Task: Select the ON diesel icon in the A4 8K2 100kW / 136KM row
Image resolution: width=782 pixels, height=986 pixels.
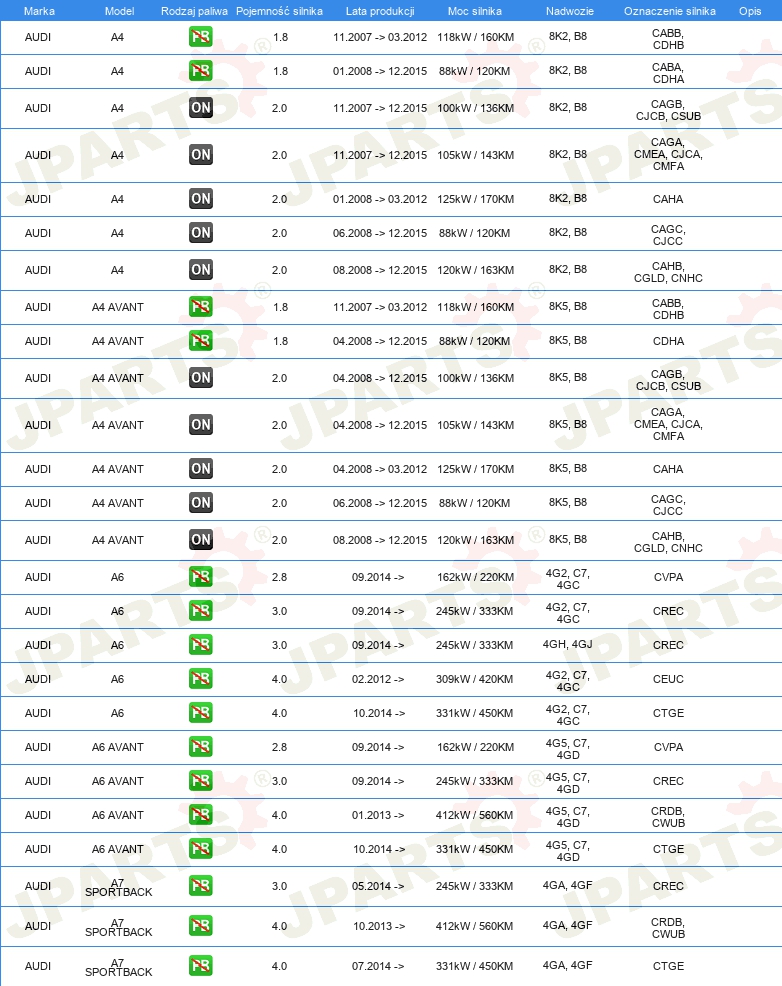Action: pos(201,108)
